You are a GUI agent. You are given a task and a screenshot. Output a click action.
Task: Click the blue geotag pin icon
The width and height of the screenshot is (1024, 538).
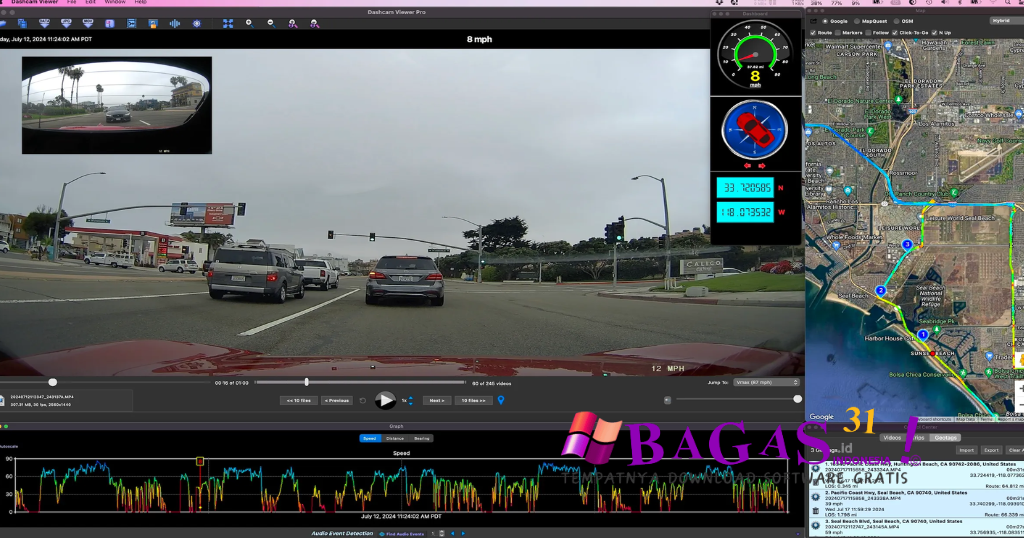tap(501, 400)
